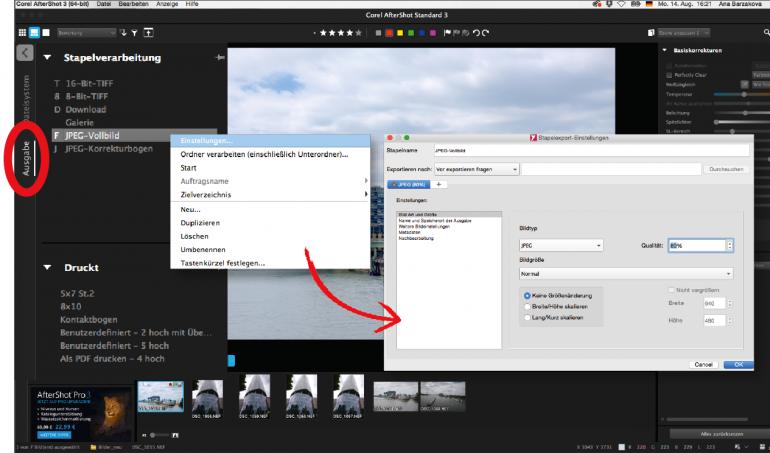Screen dimensions: 770x453
Task: Set rating to five stars
Action: pyautogui.click(x=358, y=33)
